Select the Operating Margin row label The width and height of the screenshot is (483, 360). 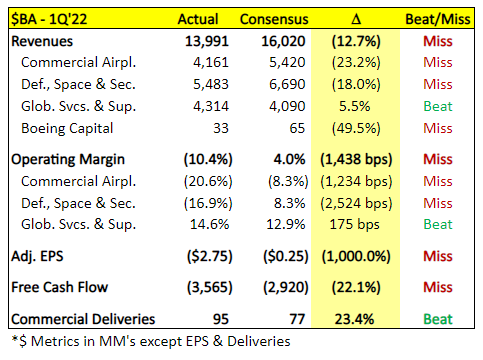(x=68, y=159)
